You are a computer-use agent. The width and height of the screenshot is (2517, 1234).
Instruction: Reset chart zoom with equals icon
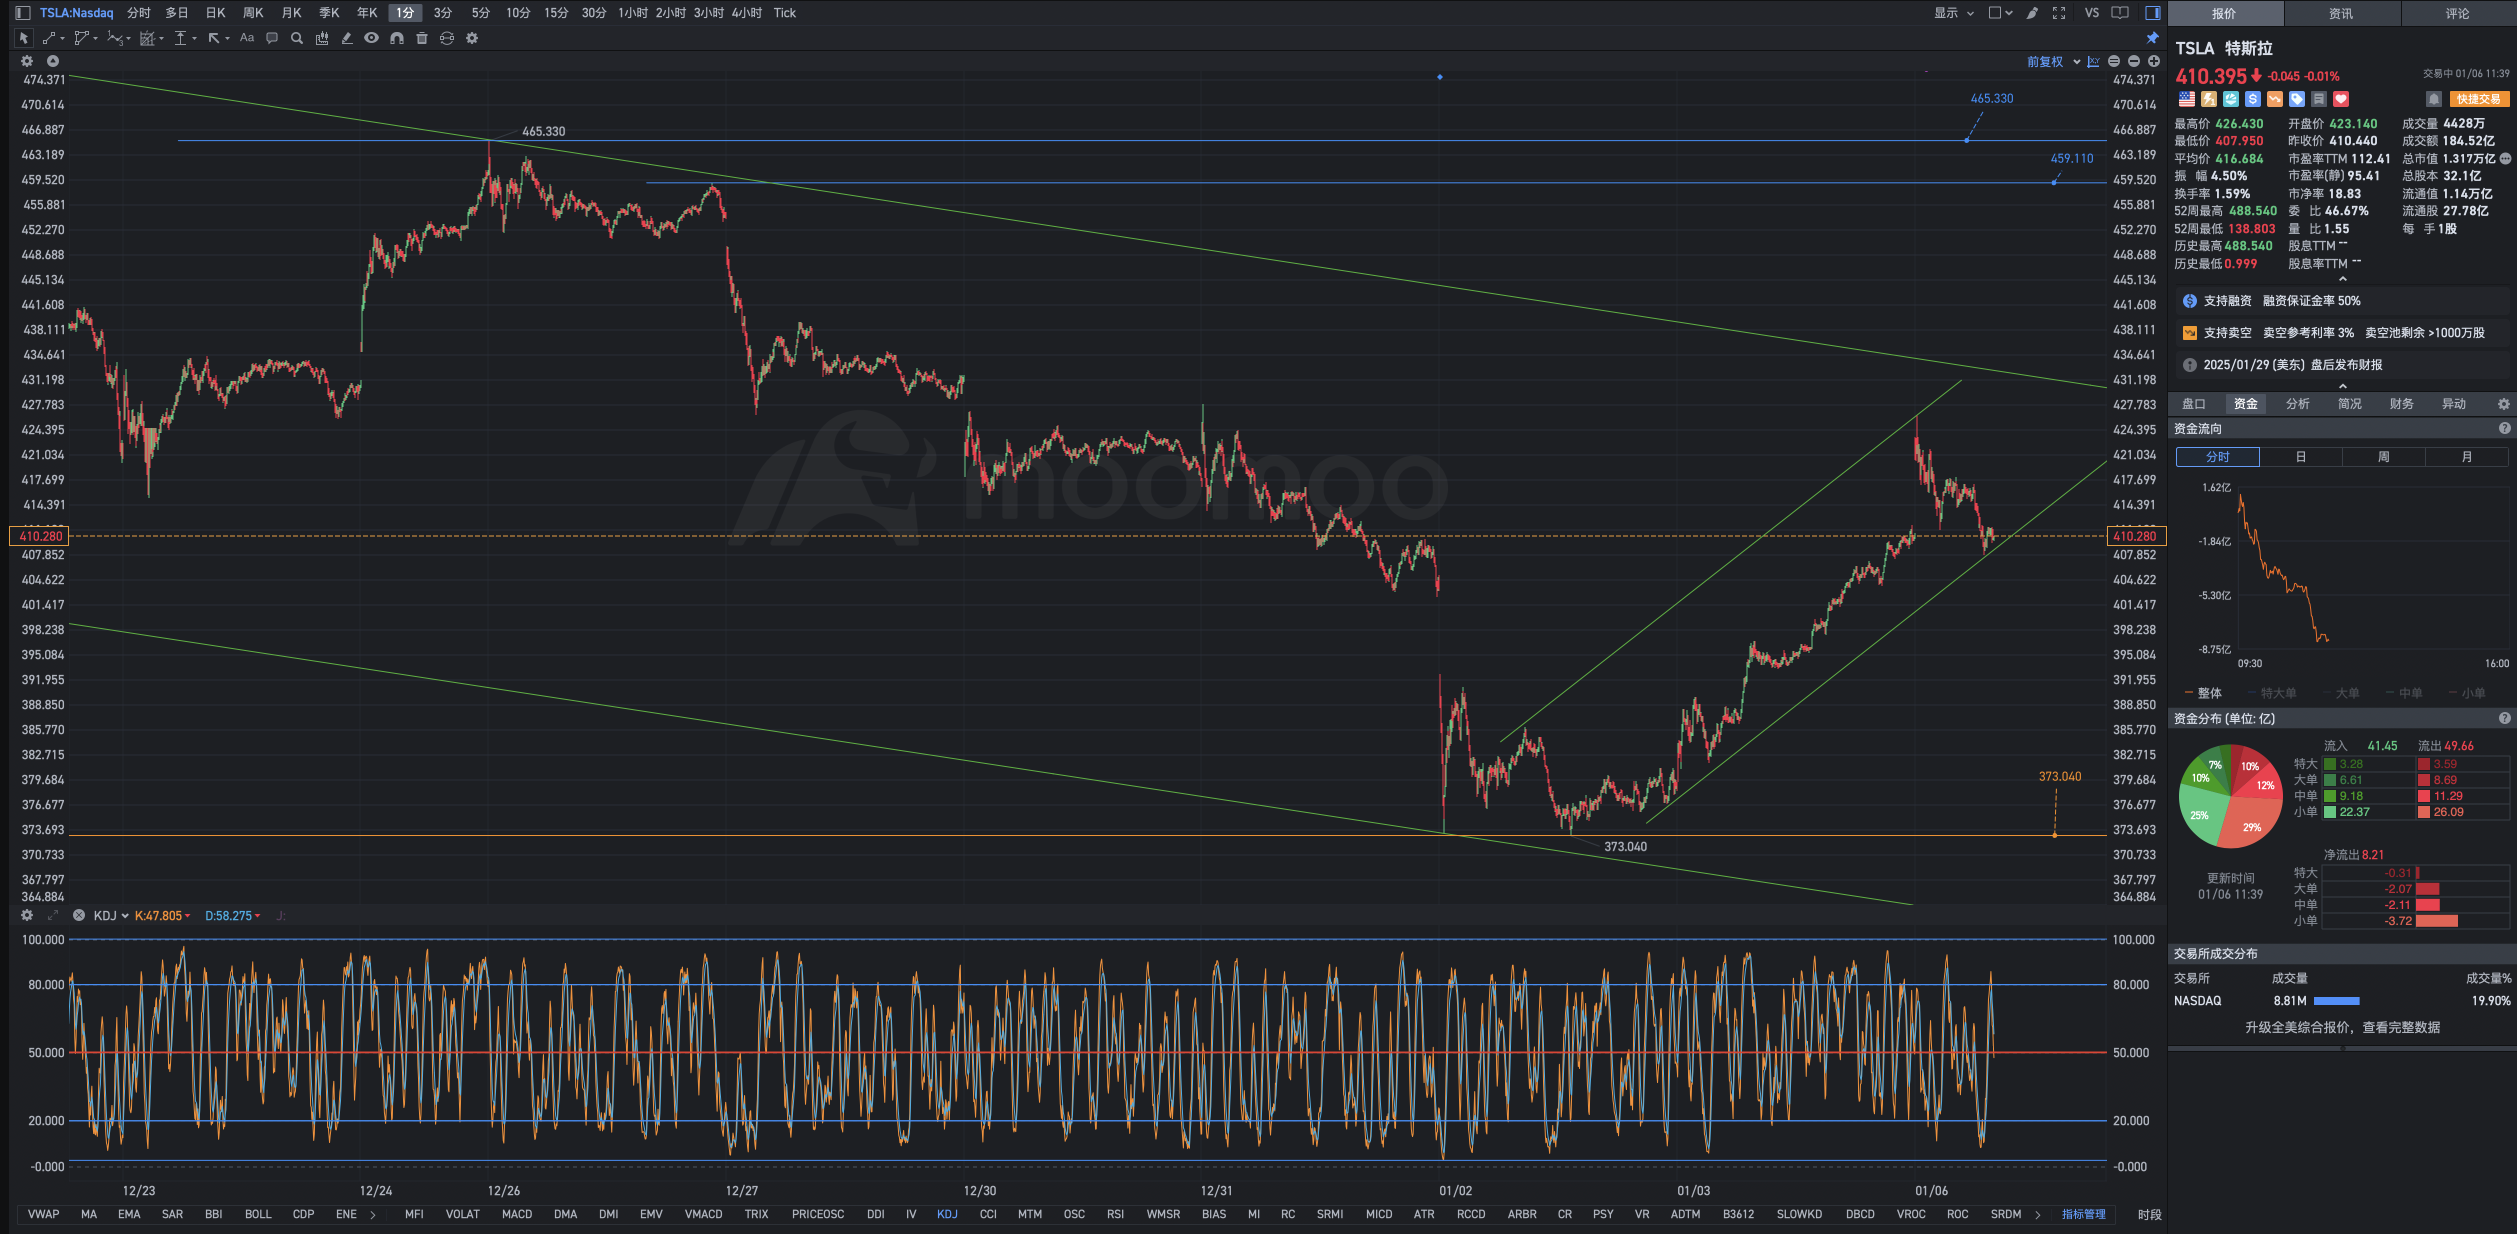(x=2114, y=62)
